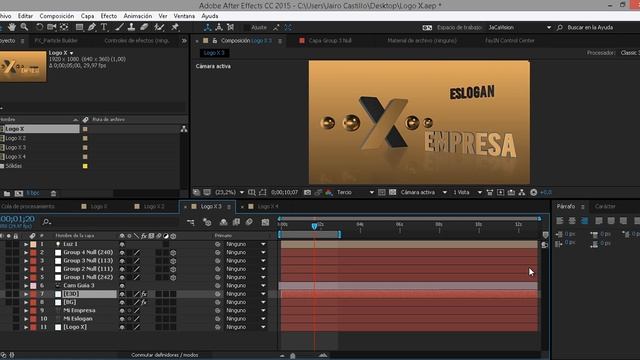640x360 pixels.
Task: Toggle Ajuste snapping checkbox
Action: (247, 27)
